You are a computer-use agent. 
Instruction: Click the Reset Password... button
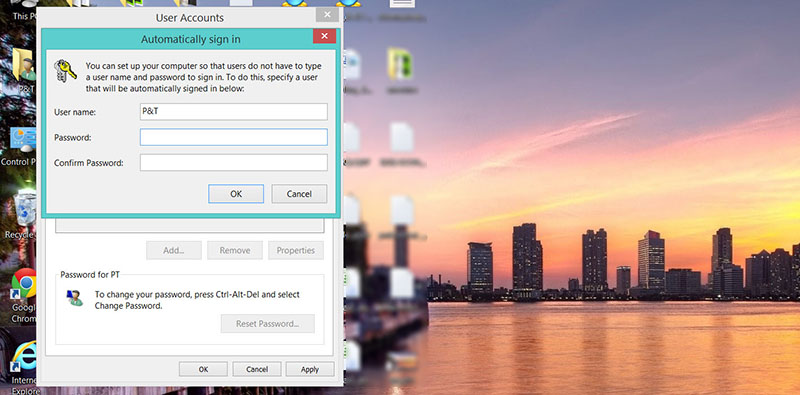tap(268, 324)
